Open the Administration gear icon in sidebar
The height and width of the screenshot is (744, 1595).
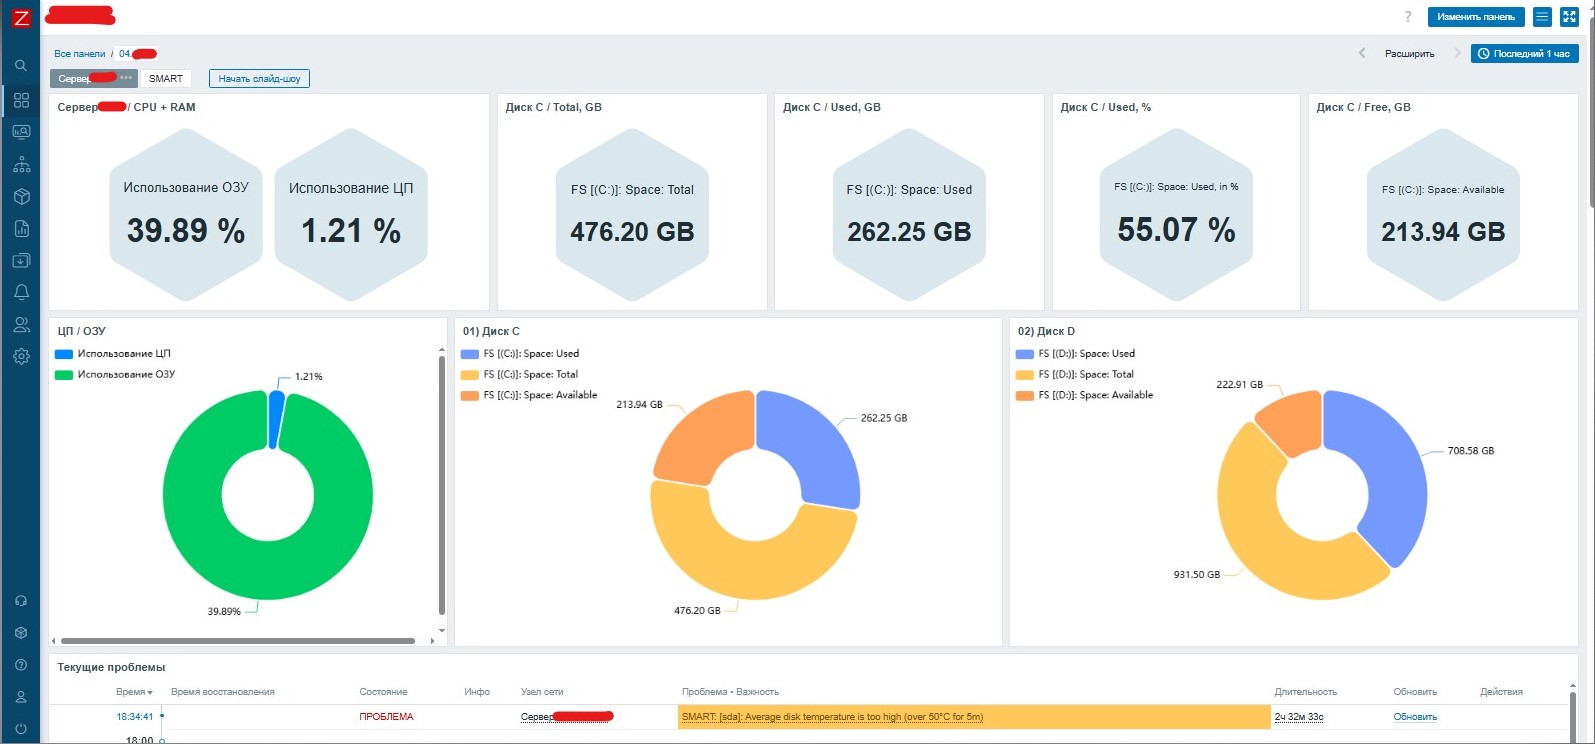tap(21, 357)
